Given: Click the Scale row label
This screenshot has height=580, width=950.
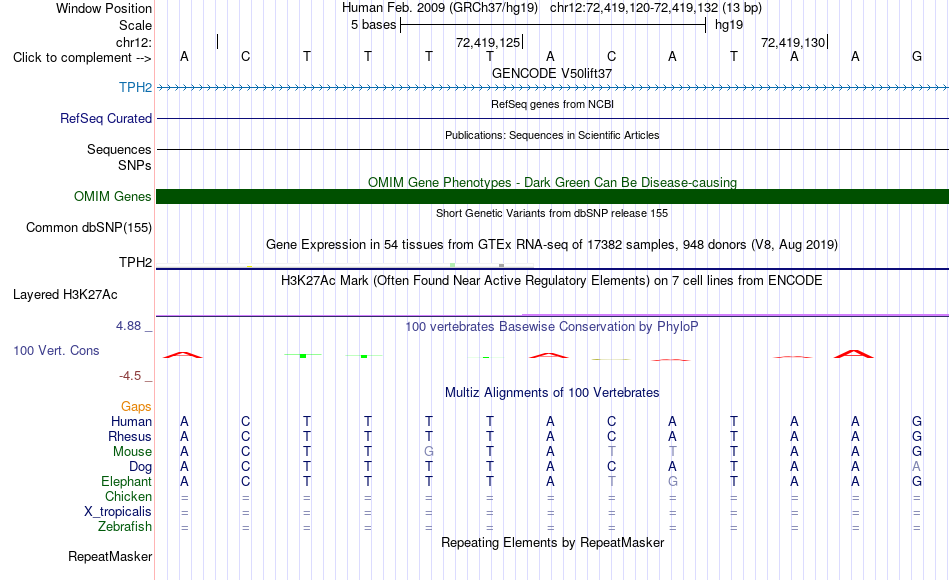Looking at the screenshot, I should [135, 25].
